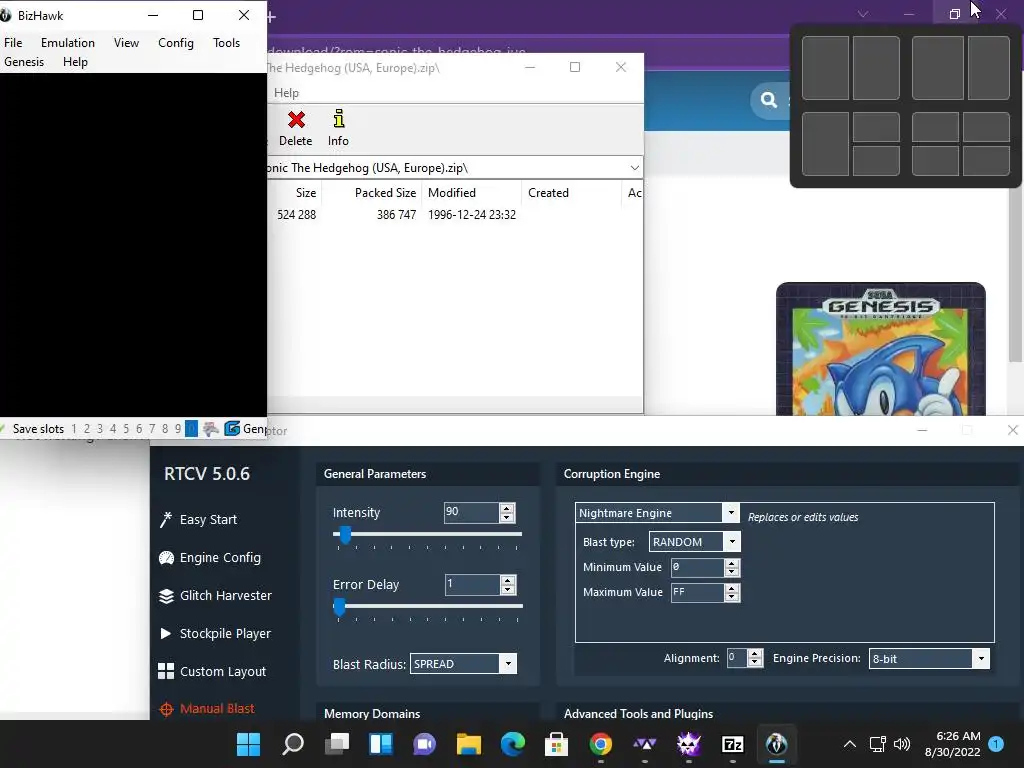
Task: Open the Tools menu in BizHawk
Action: (x=227, y=42)
